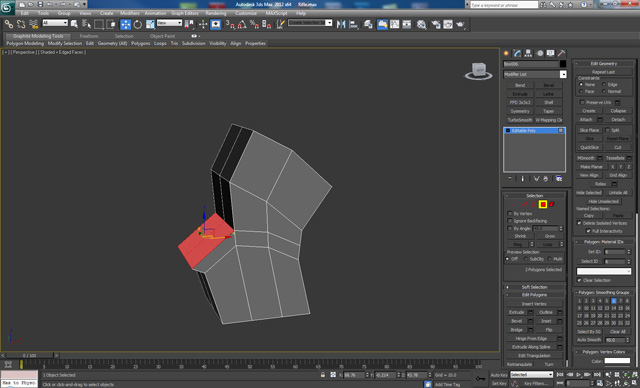Open the Modify command panel tab
Image resolution: width=640 pixels, height=388 pixels.
pyautogui.click(x=517, y=53)
